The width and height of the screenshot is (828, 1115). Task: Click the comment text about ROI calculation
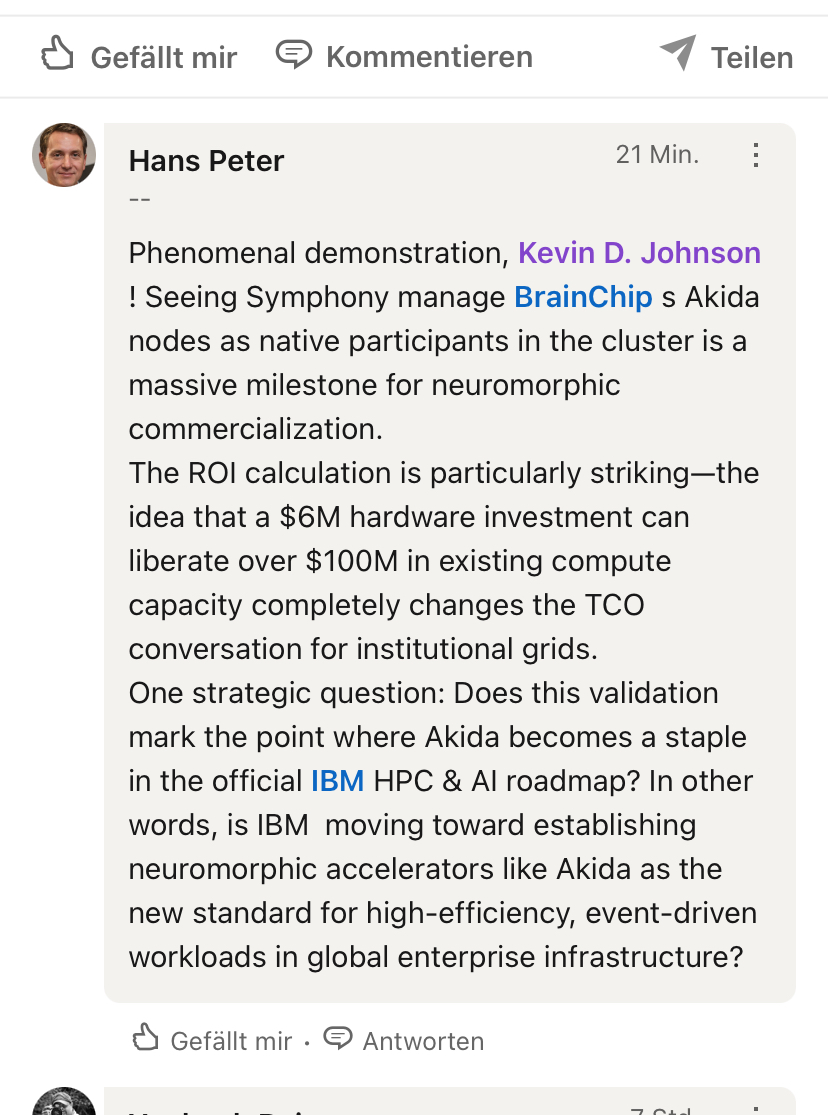[x=443, y=473]
